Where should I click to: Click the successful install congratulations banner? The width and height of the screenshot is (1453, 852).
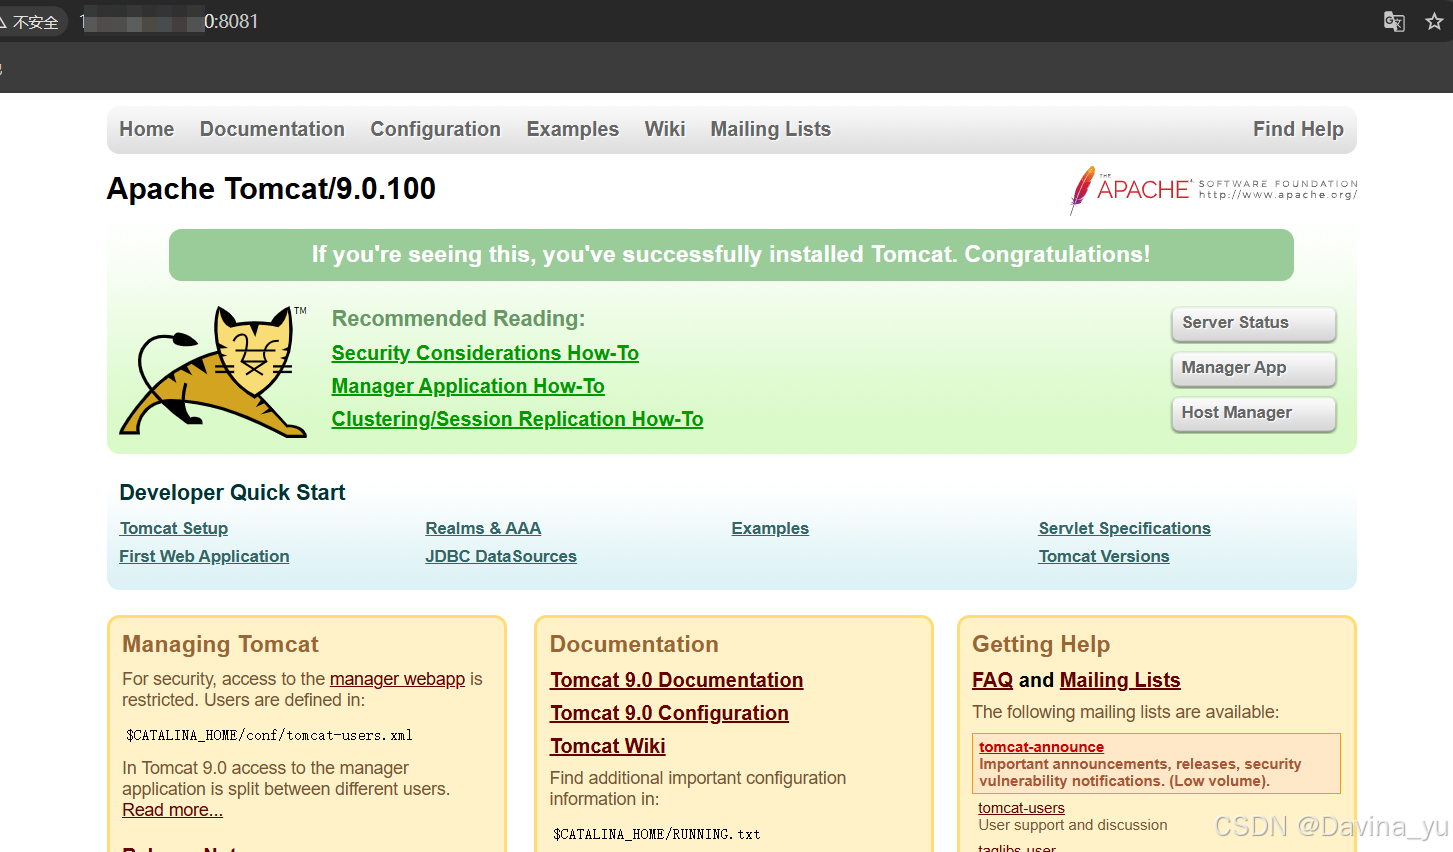tap(731, 255)
